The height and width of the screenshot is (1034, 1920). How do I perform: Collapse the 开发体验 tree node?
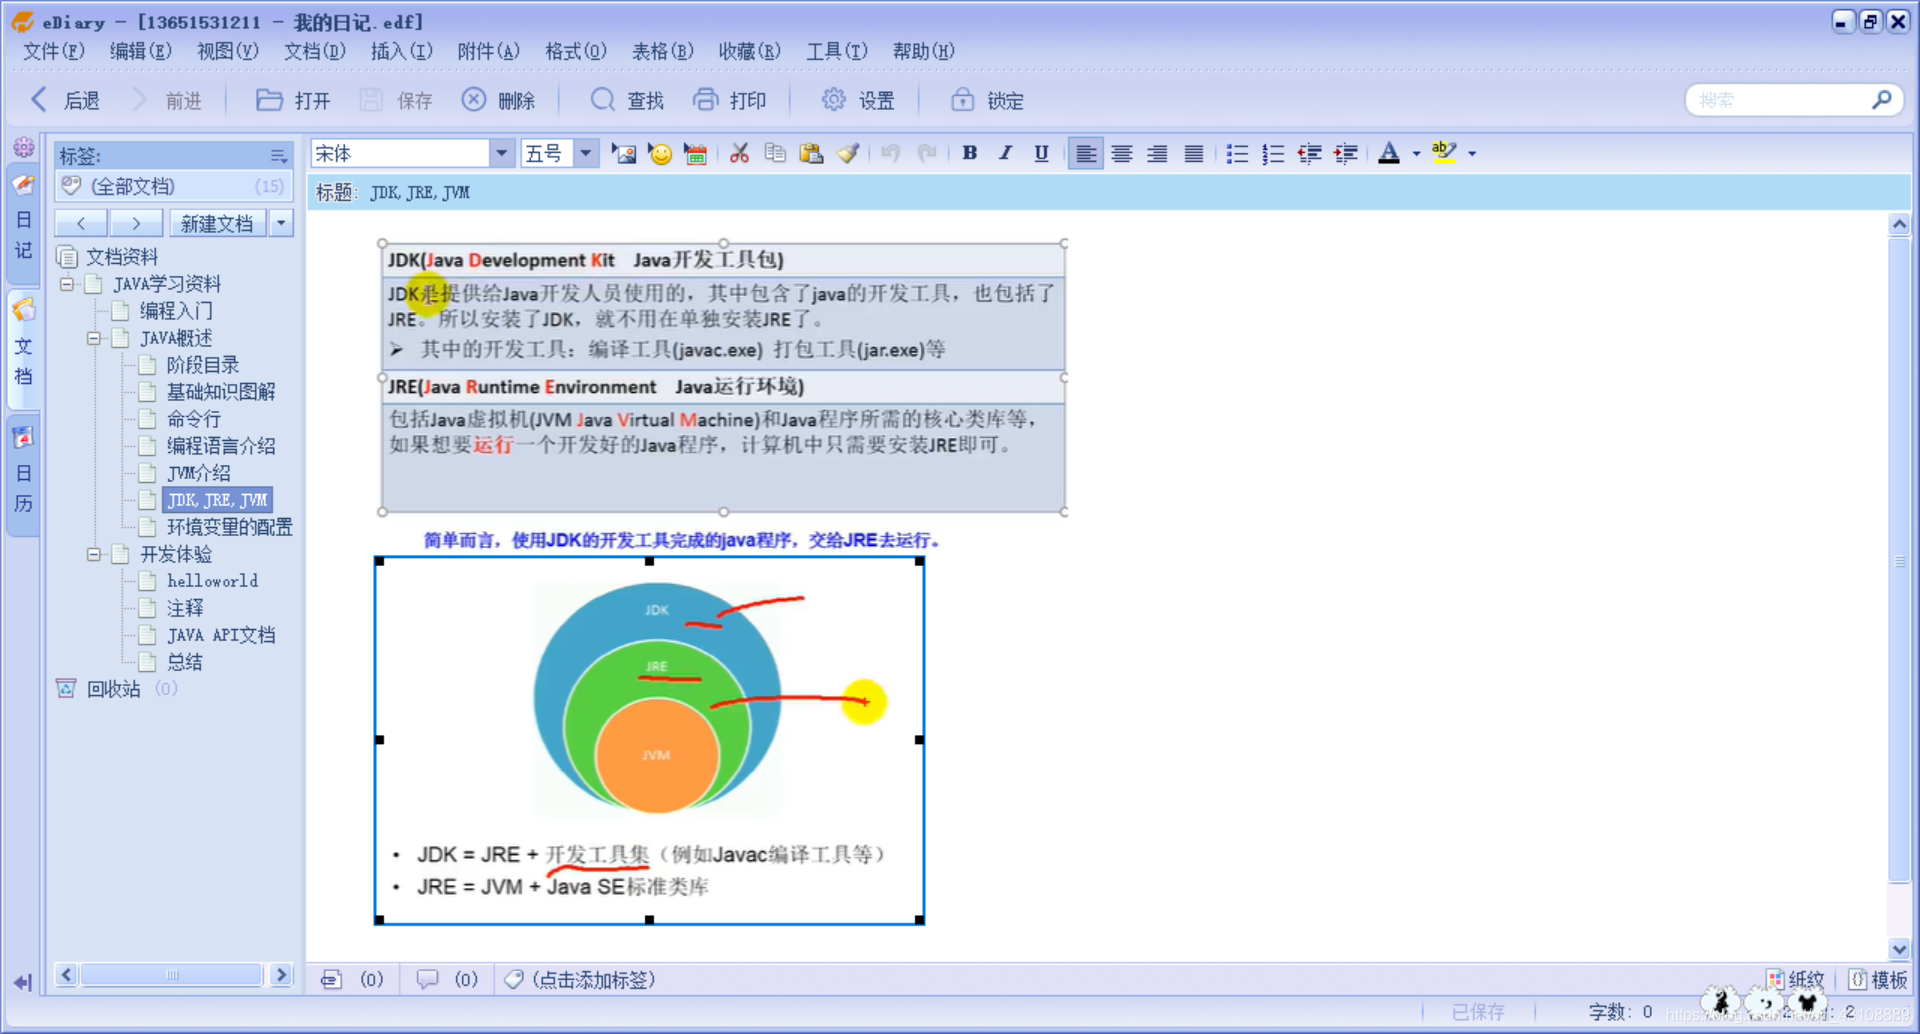[x=94, y=554]
